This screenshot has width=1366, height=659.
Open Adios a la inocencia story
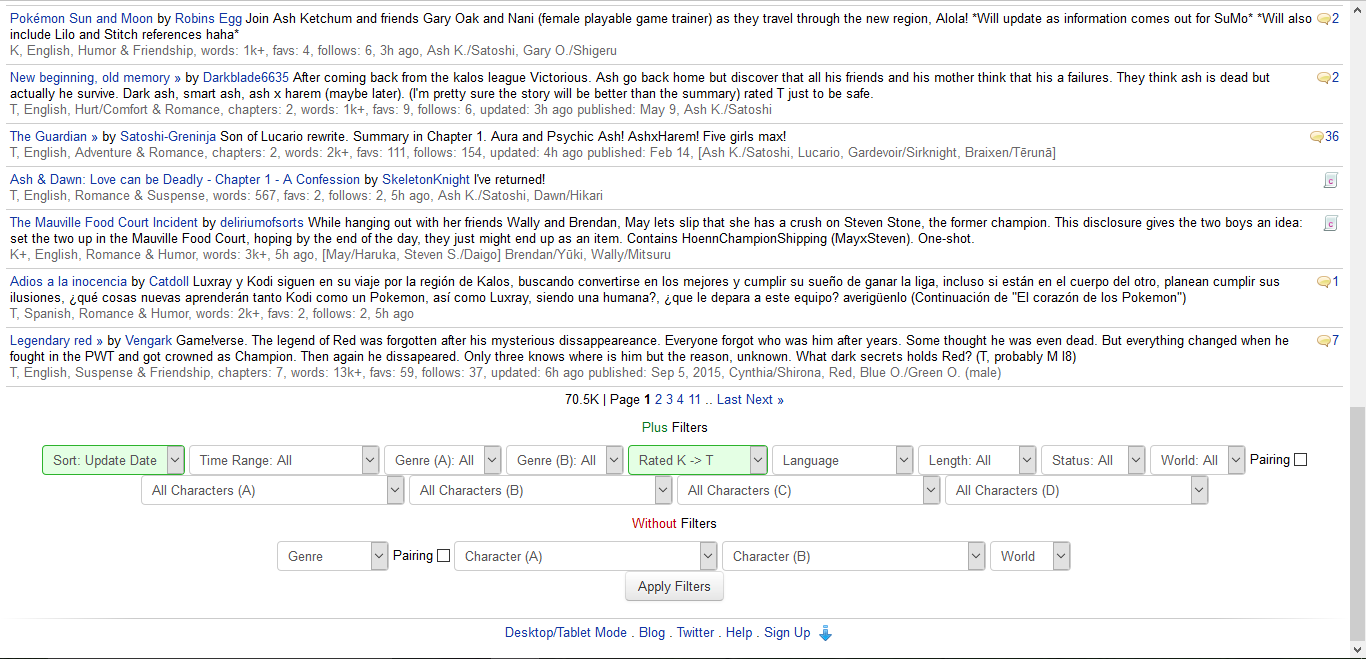(68, 282)
